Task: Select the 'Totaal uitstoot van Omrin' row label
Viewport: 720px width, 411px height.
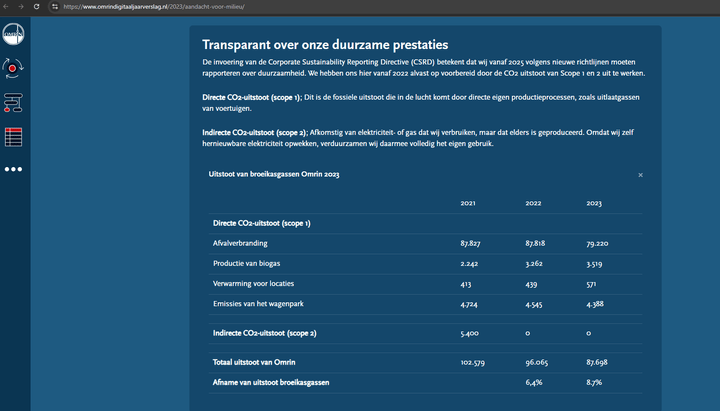Action: coord(254,362)
